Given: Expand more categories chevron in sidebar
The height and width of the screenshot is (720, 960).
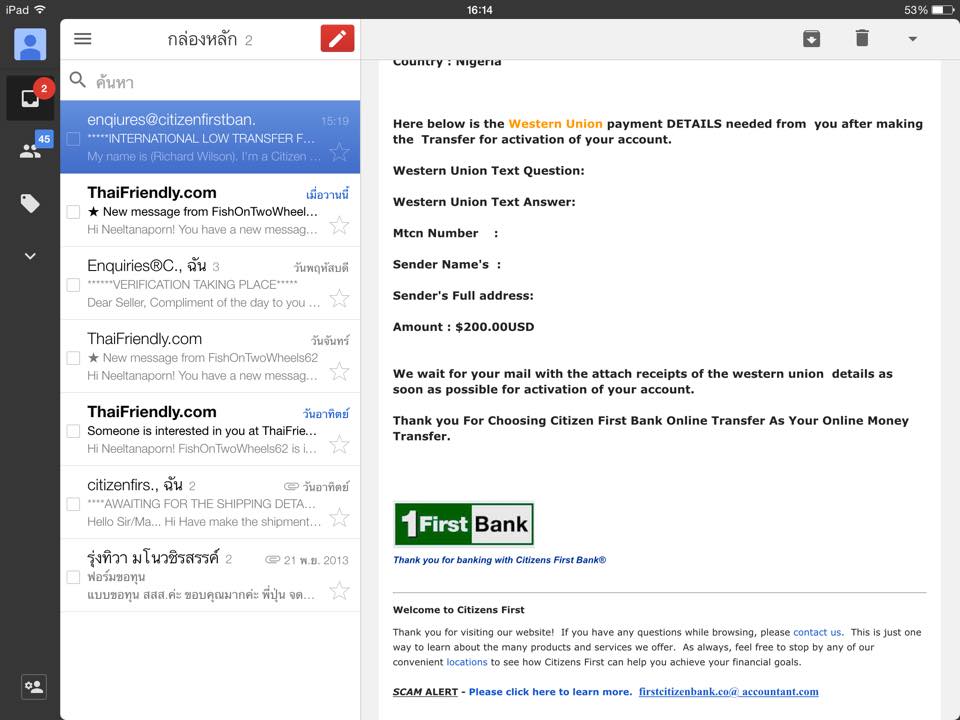Looking at the screenshot, I should (x=30, y=256).
